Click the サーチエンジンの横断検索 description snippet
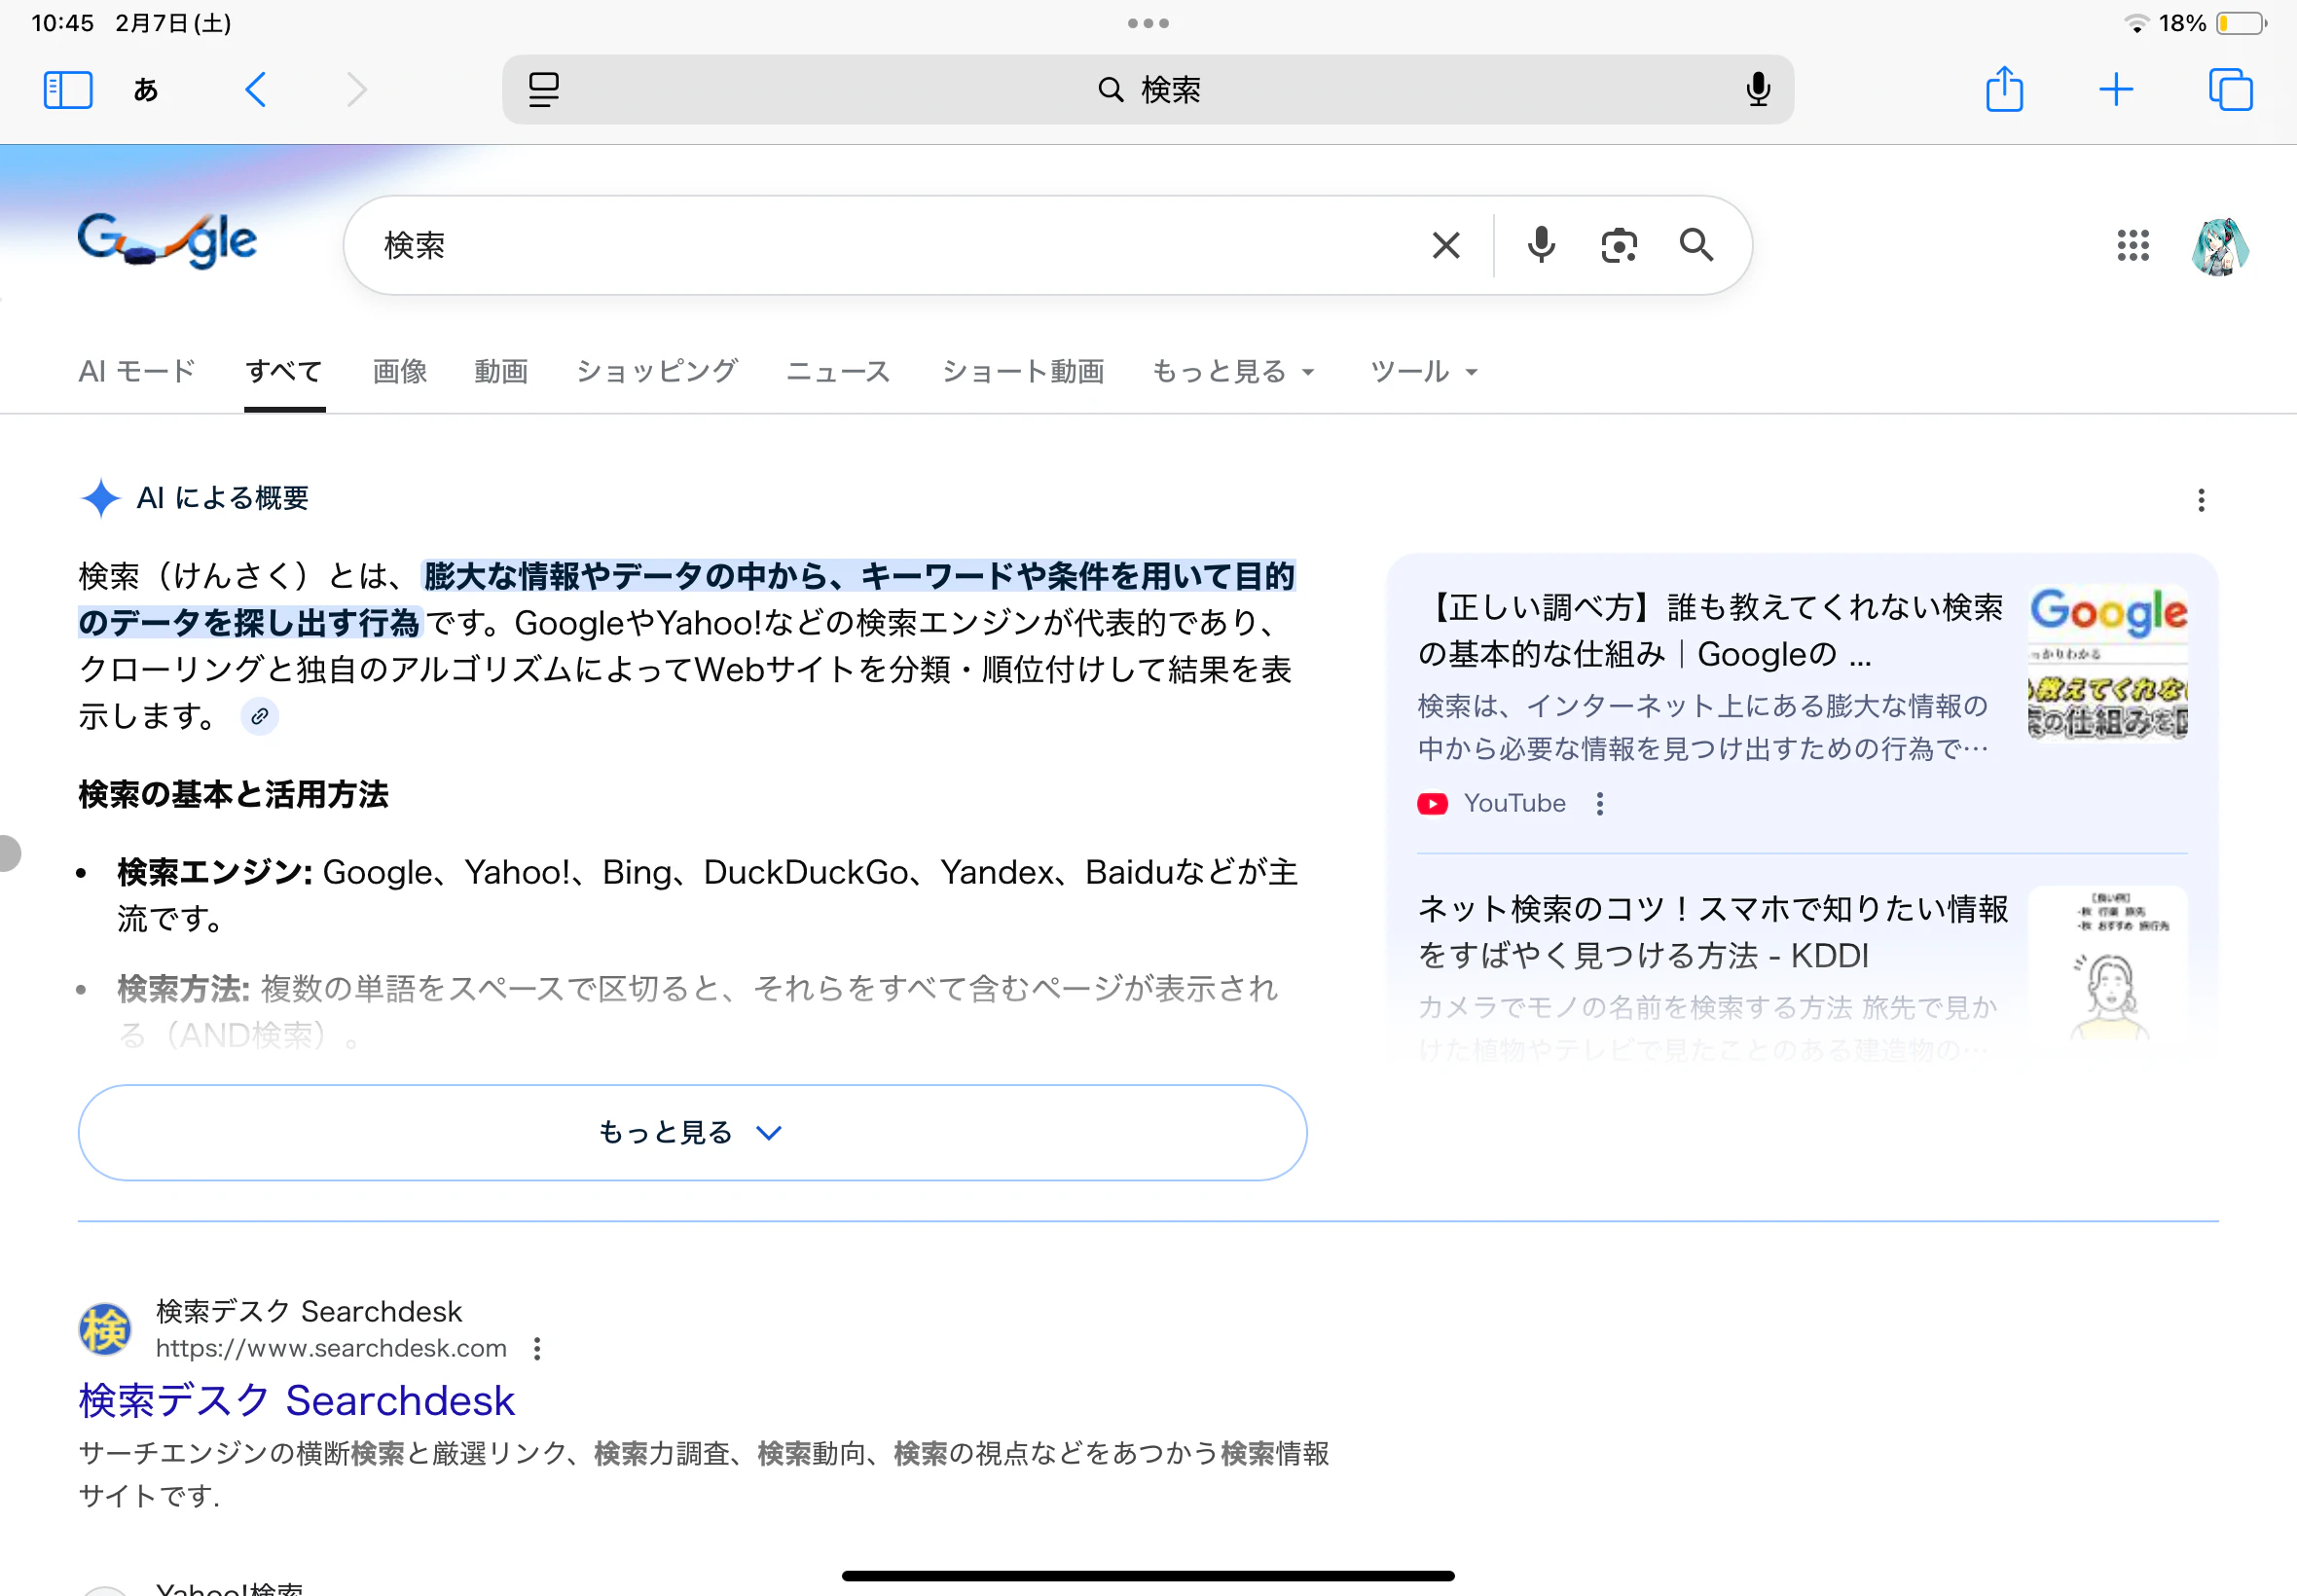 pyautogui.click(x=704, y=1474)
